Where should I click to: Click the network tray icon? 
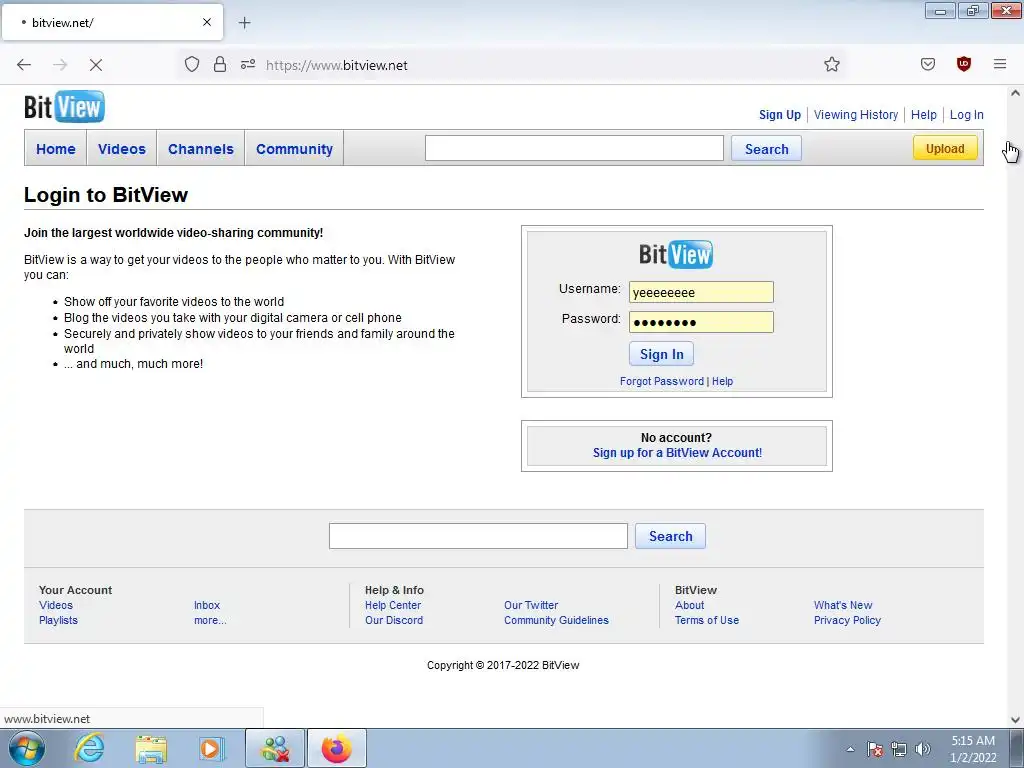pyautogui.click(x=899, y=749)
